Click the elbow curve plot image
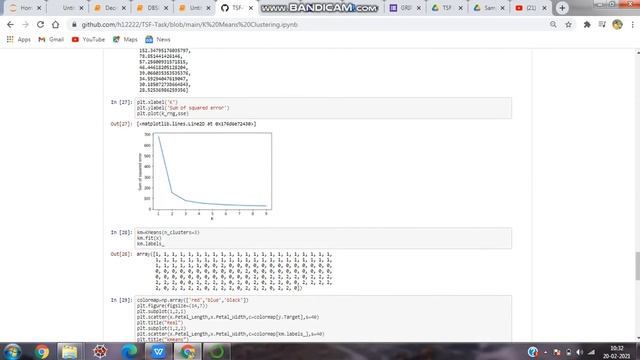Viewport: 640px width, 360px height. (205, 175)
